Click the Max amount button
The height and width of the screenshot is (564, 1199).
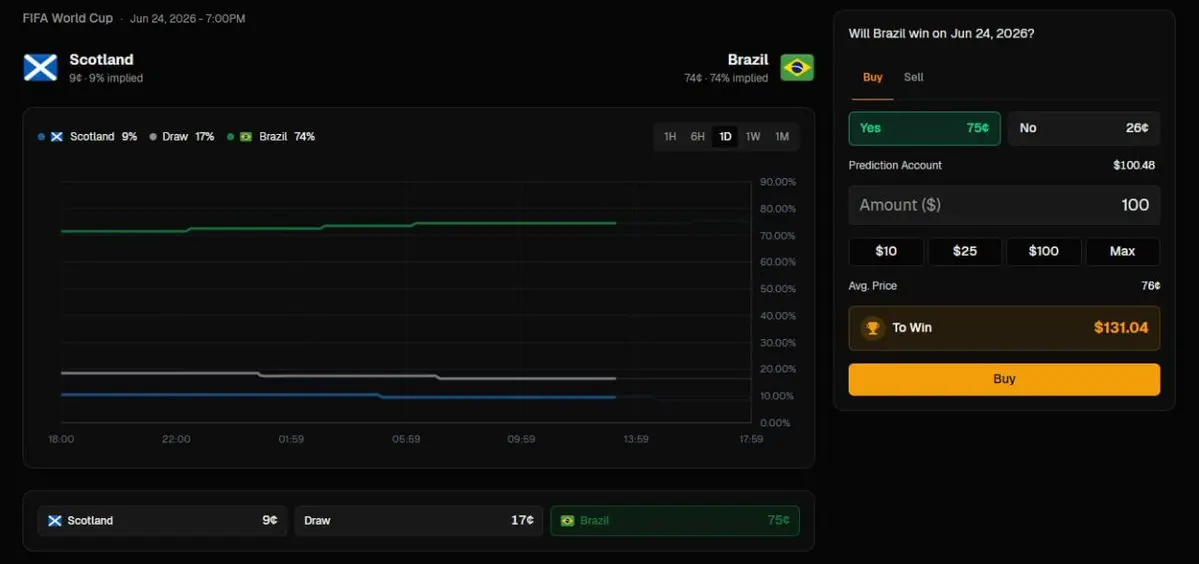pyautogui.click(x=1123, y=251)
